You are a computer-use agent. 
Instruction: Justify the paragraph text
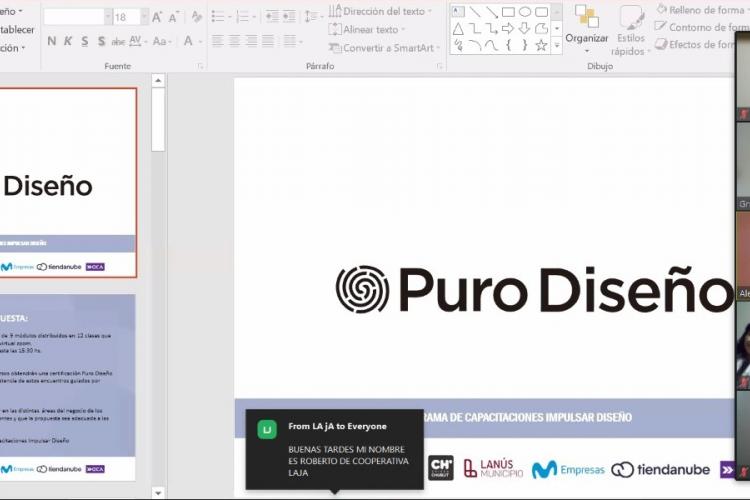coord(268,42)
